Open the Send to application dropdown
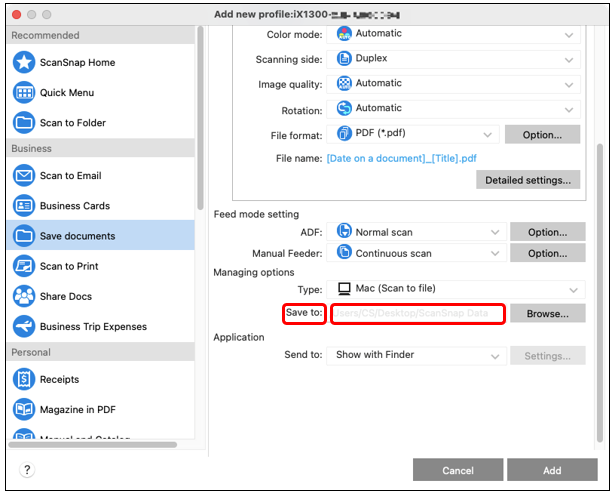Viewport: 614px width, 496px height. click(x=417, y=355)
